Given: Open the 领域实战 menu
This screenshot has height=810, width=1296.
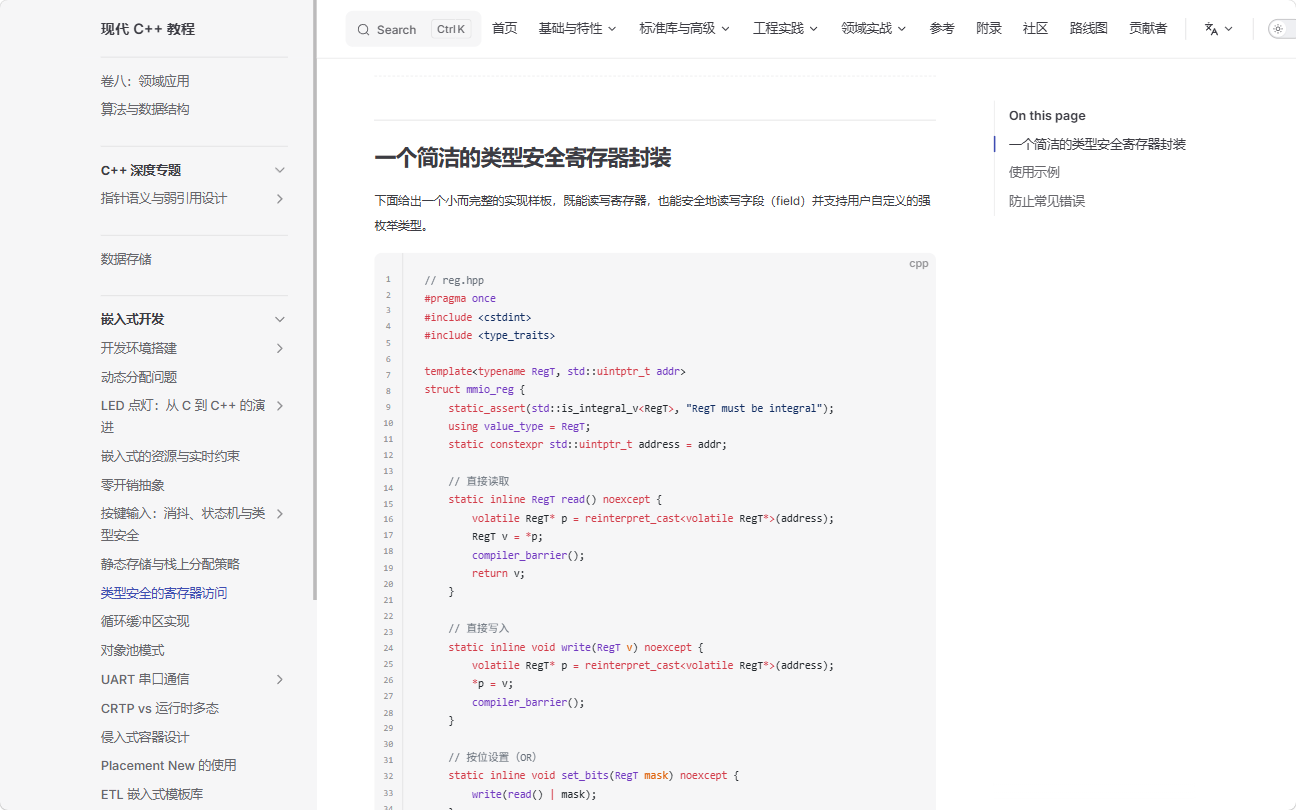Looking at the screenshot, I should (873, 29).
